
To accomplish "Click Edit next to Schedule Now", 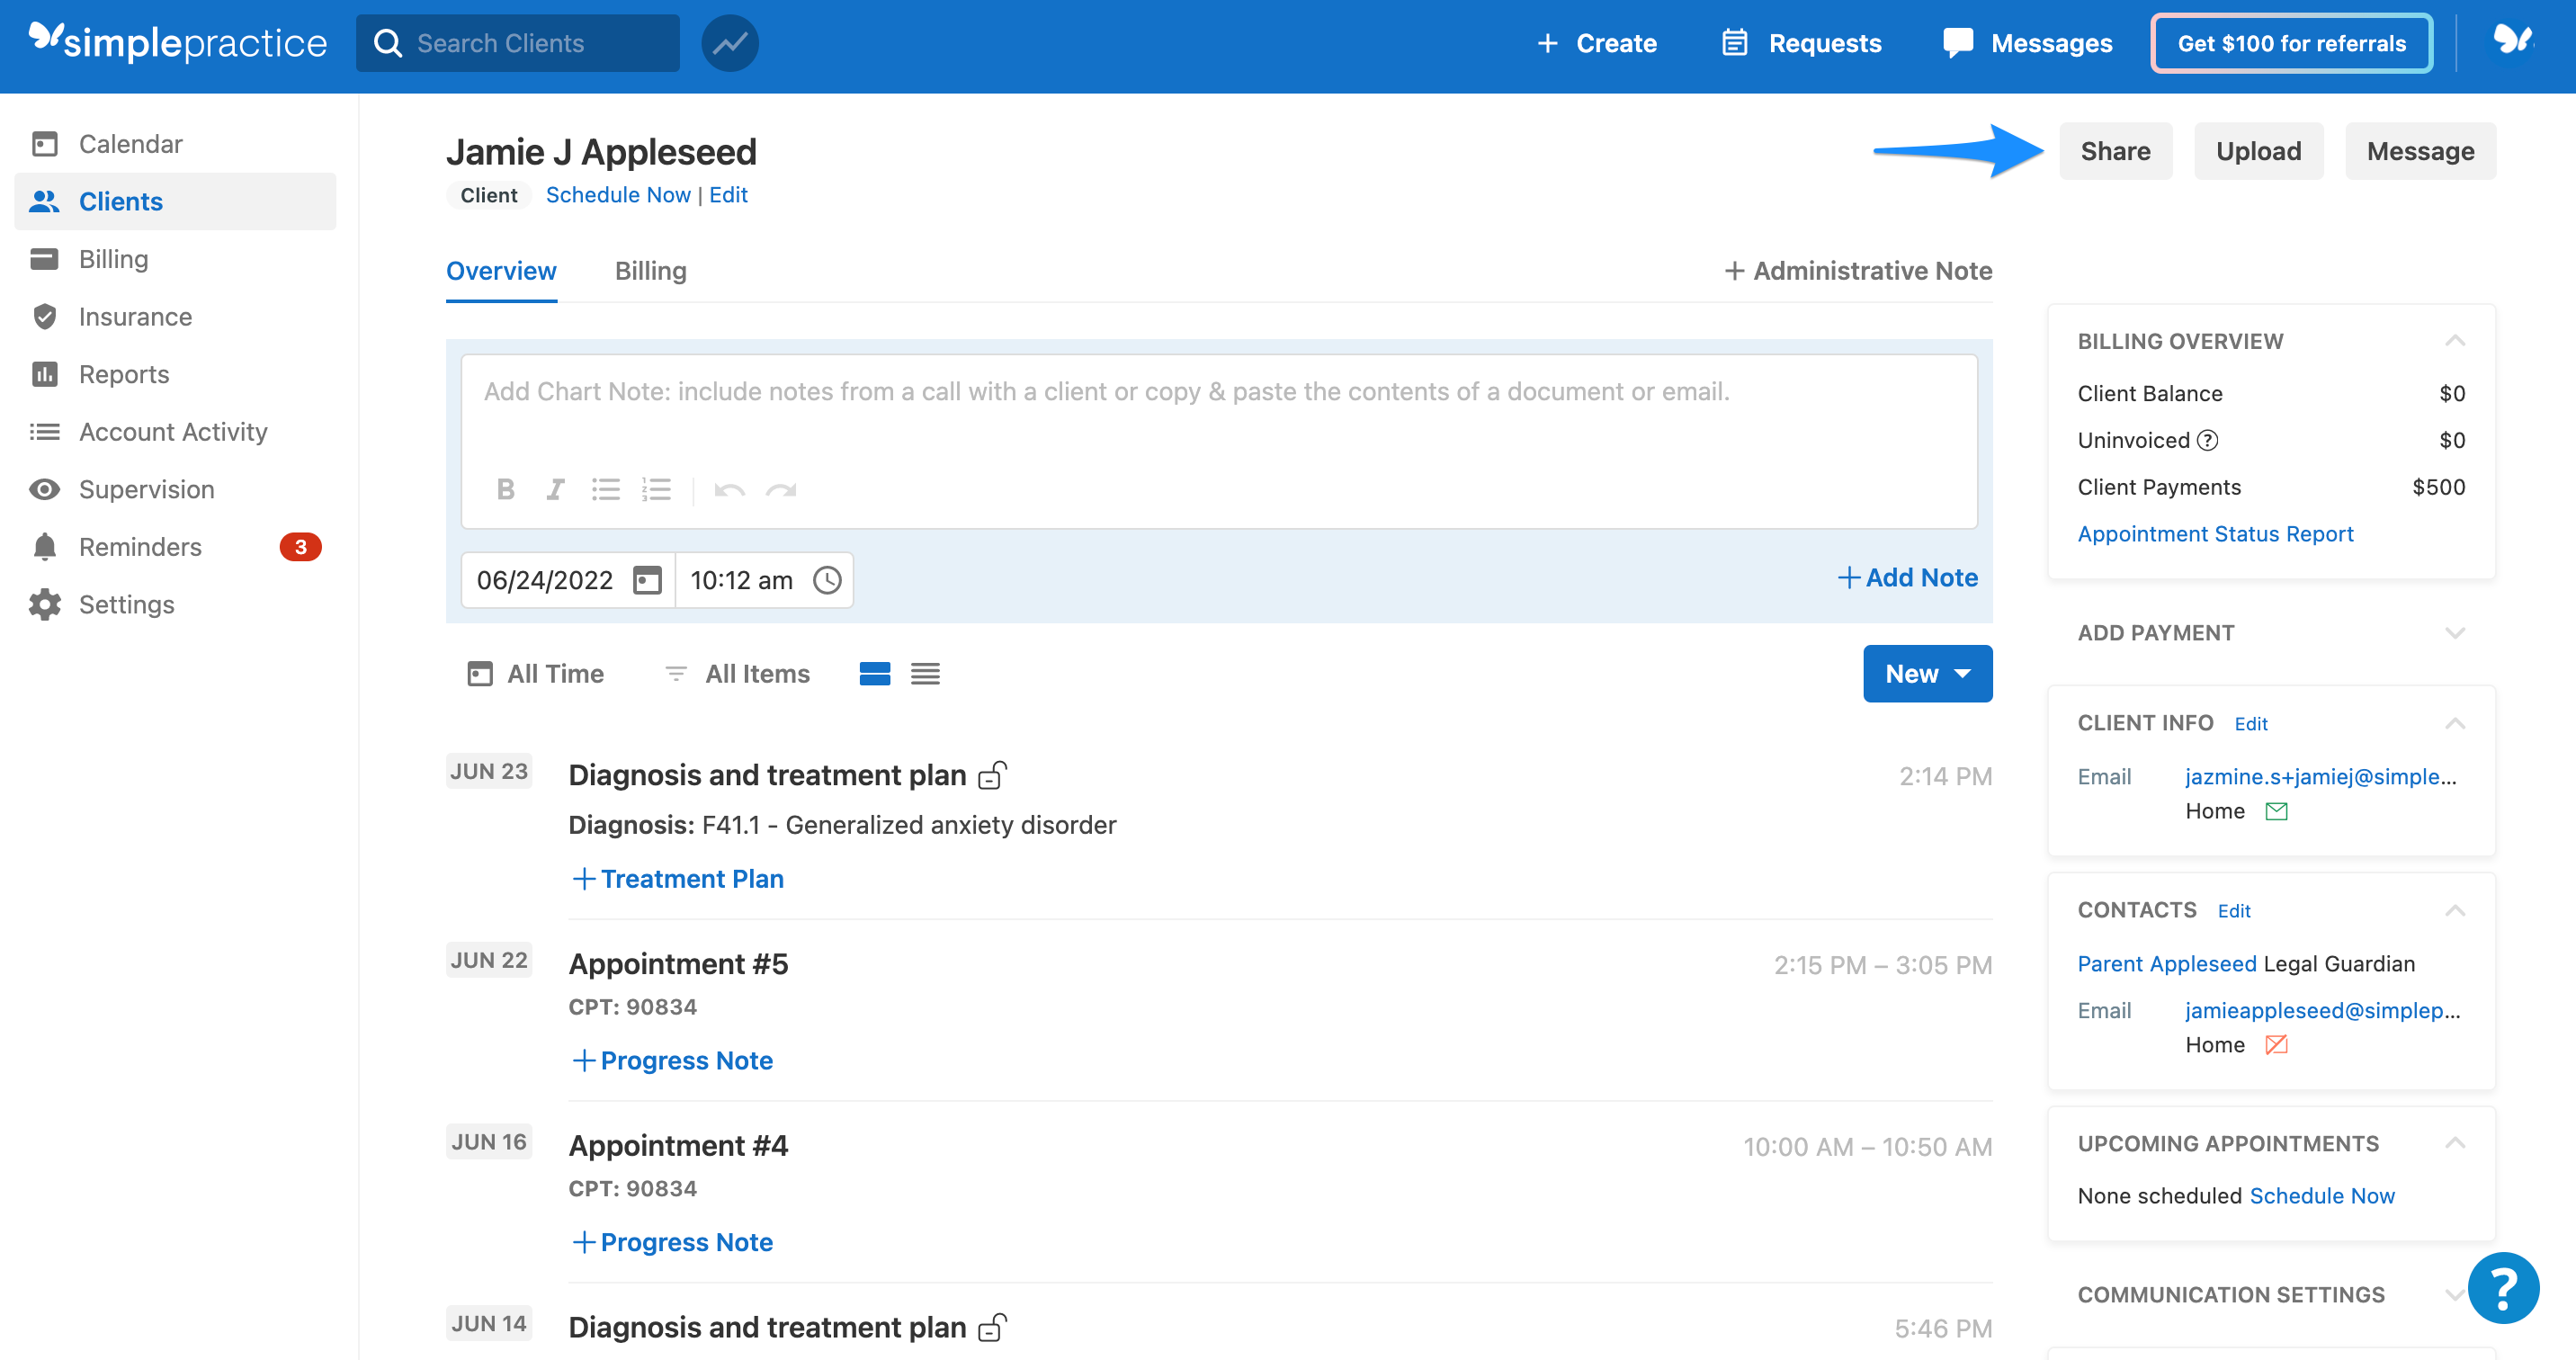I will [x=728, y=195].
